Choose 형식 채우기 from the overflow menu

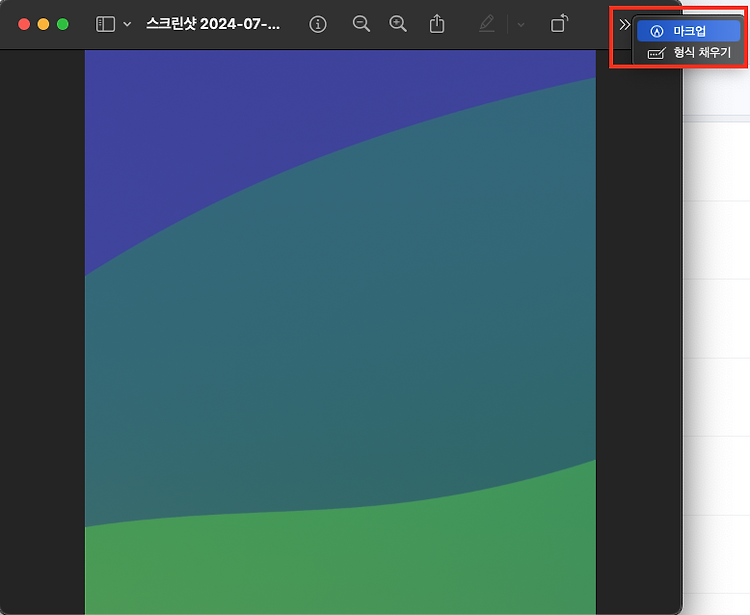pos(688,53)
